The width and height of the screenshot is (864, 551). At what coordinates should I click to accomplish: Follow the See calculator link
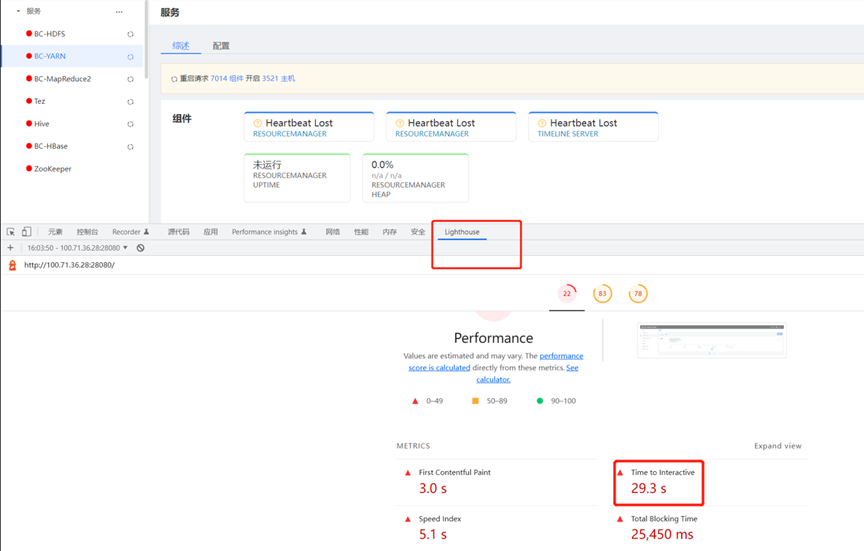527,374
